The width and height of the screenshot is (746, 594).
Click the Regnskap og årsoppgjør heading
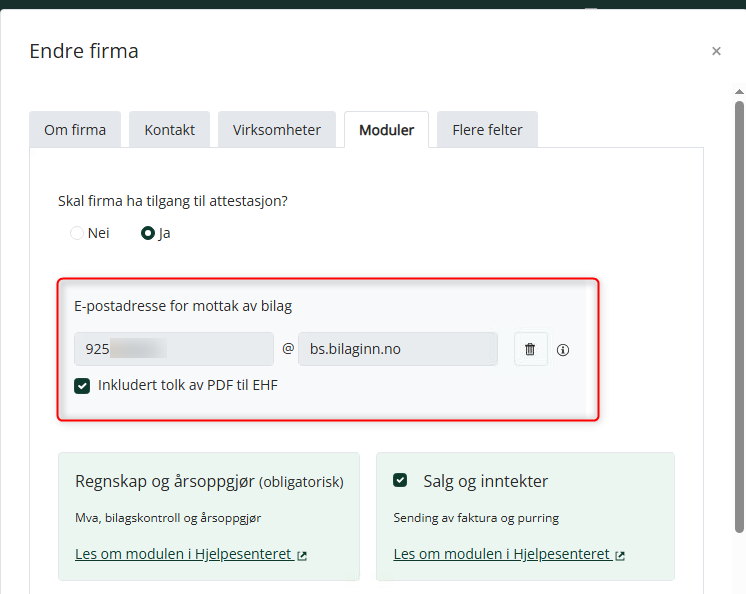click(209, 481)
